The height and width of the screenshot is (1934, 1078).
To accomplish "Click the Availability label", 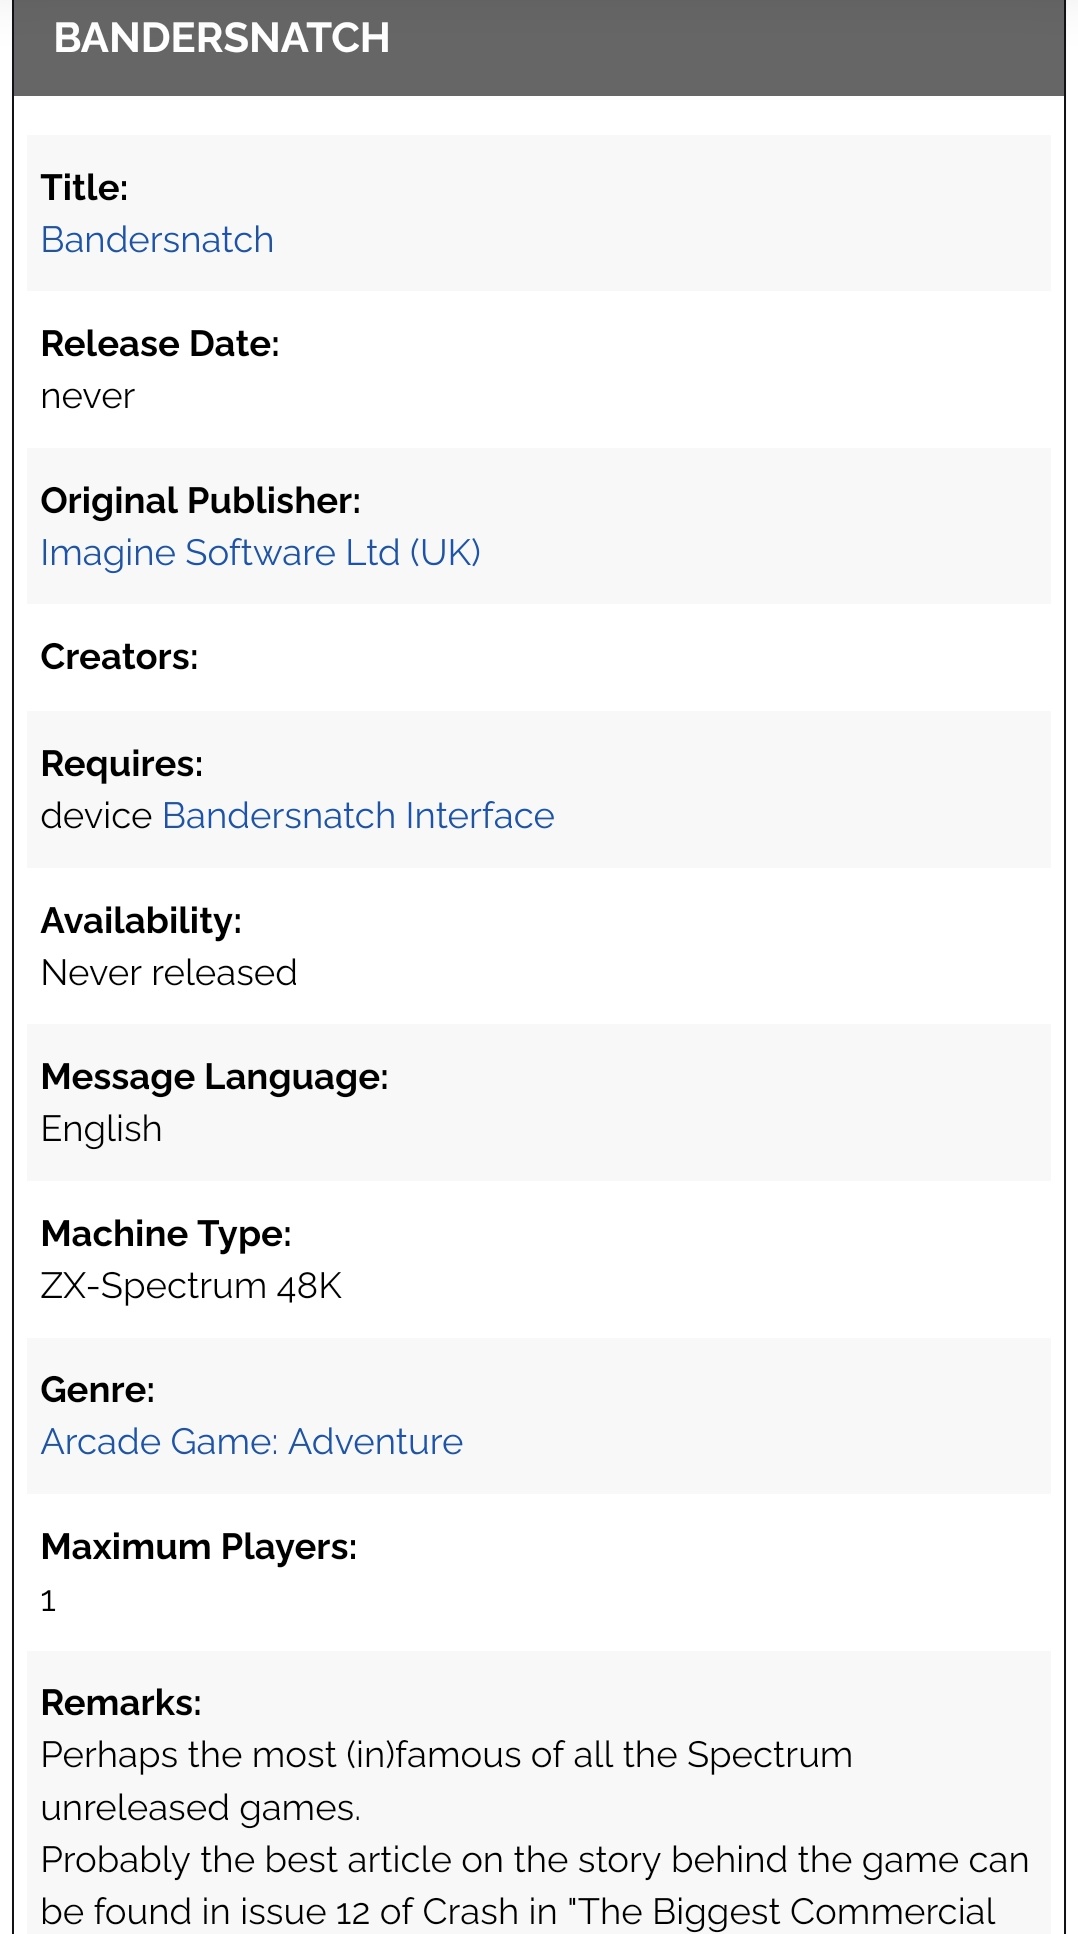I will (x=141, y=921).
